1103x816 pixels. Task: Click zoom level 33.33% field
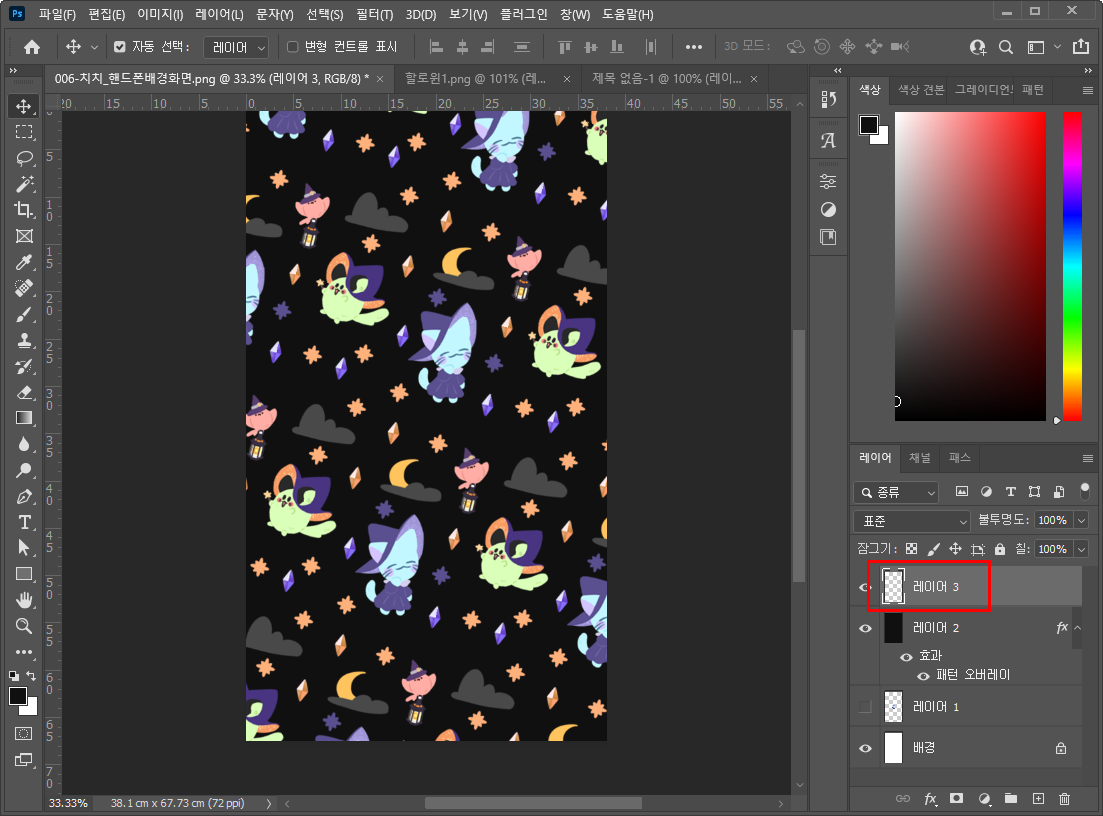point(68,803)
